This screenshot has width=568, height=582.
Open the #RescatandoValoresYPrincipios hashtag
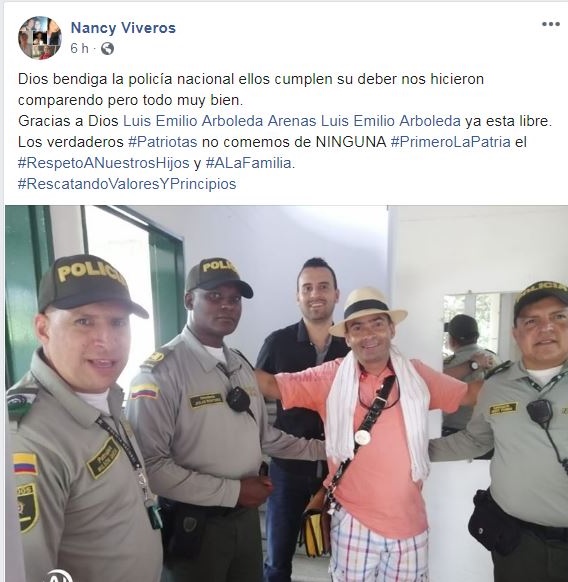click(x=127, y=184)
